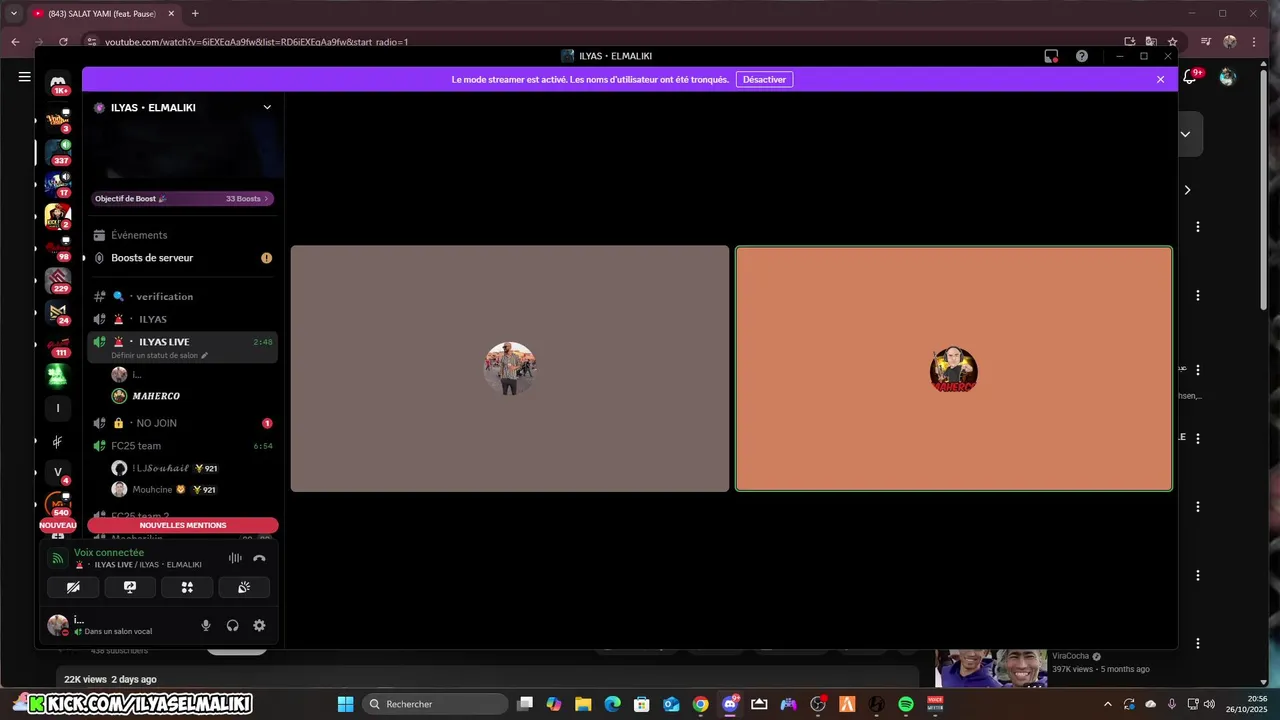Open browser tab search dropdown
1280x720 pixels.
point(13,13)
